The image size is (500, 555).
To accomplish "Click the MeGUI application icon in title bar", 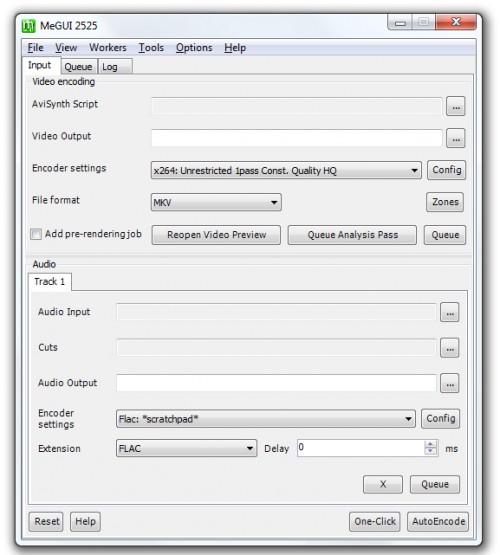I will [29, 26].
